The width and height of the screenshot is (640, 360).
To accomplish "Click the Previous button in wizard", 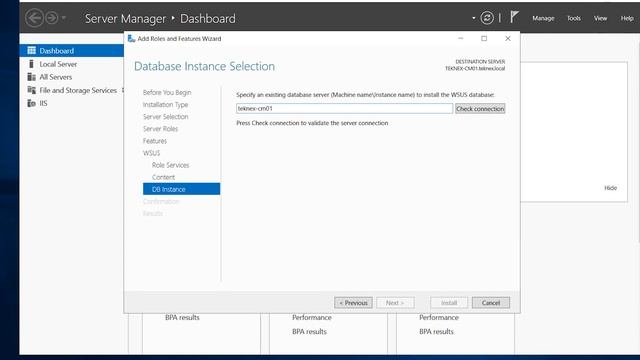I will 353,303.
